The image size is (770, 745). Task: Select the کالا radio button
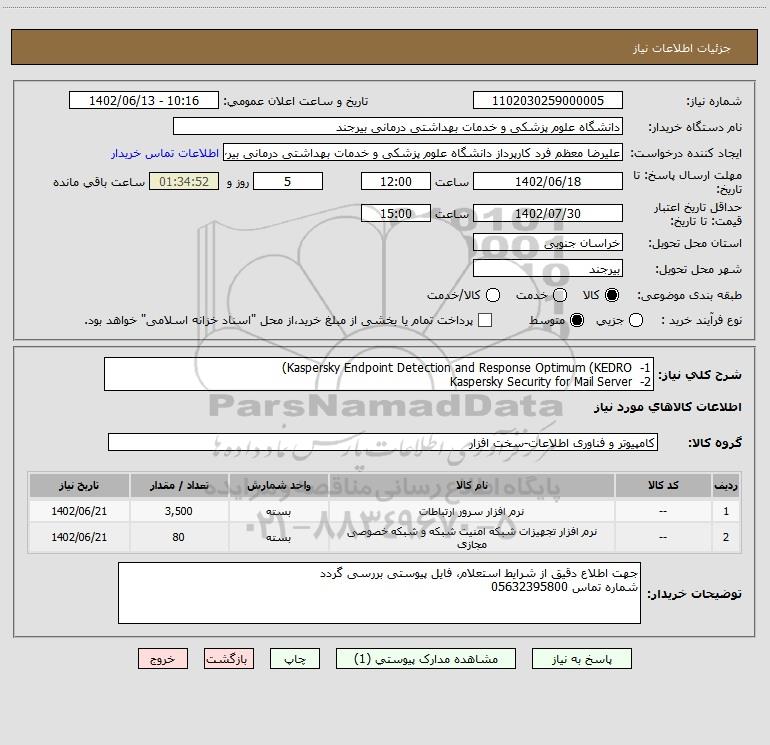click(612, 295)
